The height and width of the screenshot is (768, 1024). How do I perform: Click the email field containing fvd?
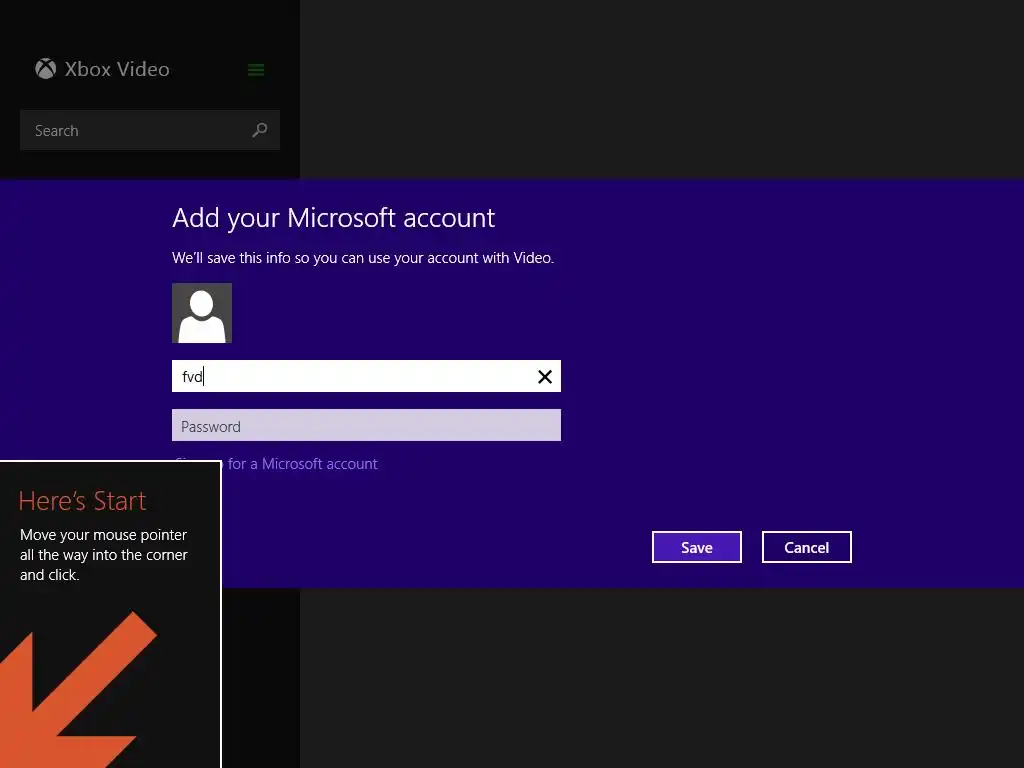pyautogui.click(x=366, y=376)
